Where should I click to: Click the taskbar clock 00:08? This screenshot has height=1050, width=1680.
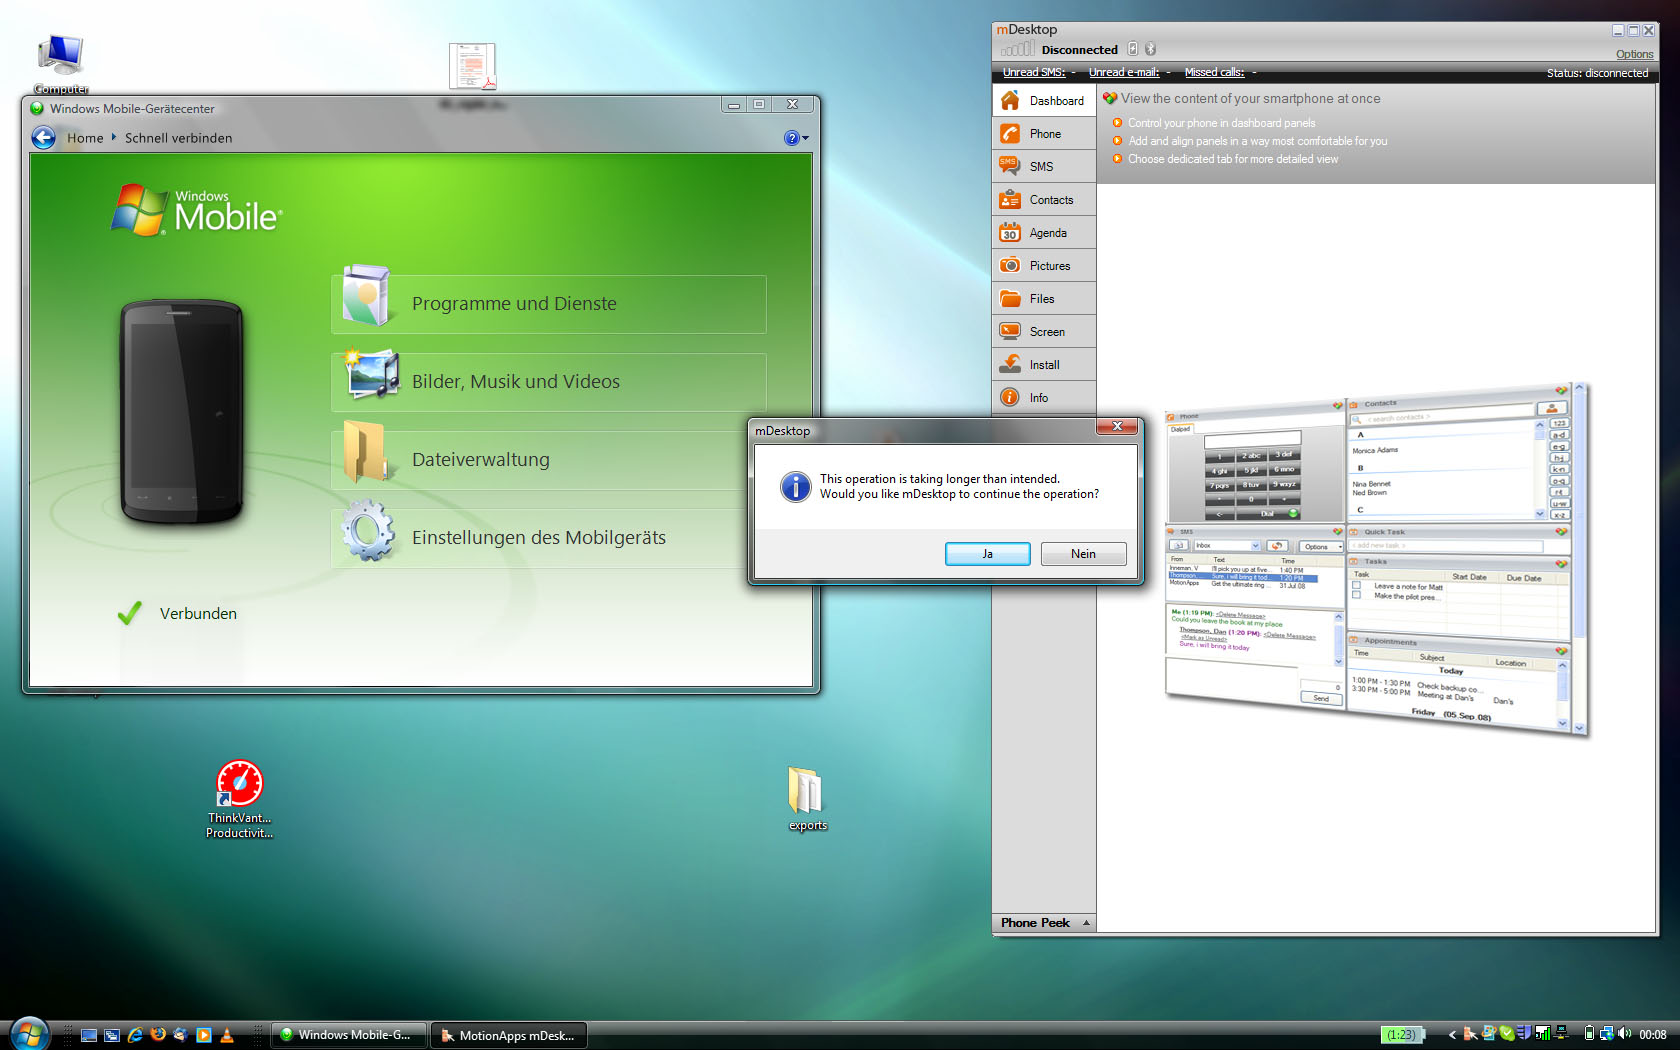pyautogui.click(x=1652, y=1035)
